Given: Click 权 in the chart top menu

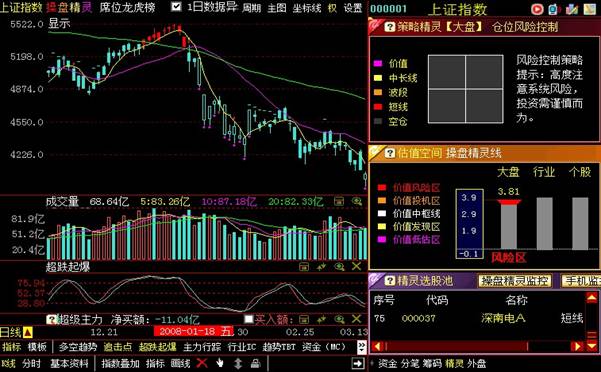Looking at the screenshot, I should point(332,7).
